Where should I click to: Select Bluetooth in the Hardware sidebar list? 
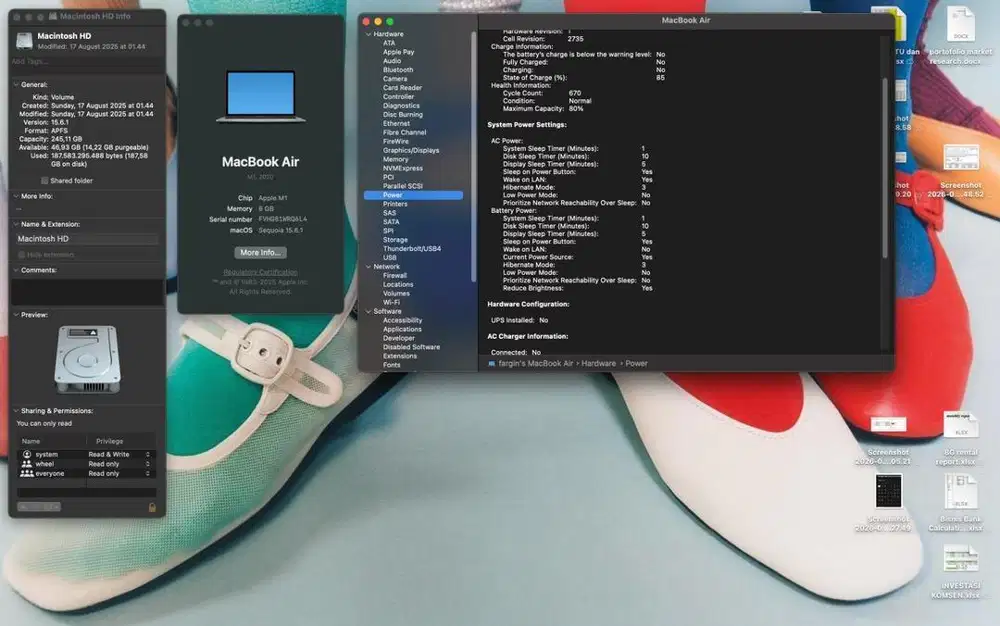point(398,69)
